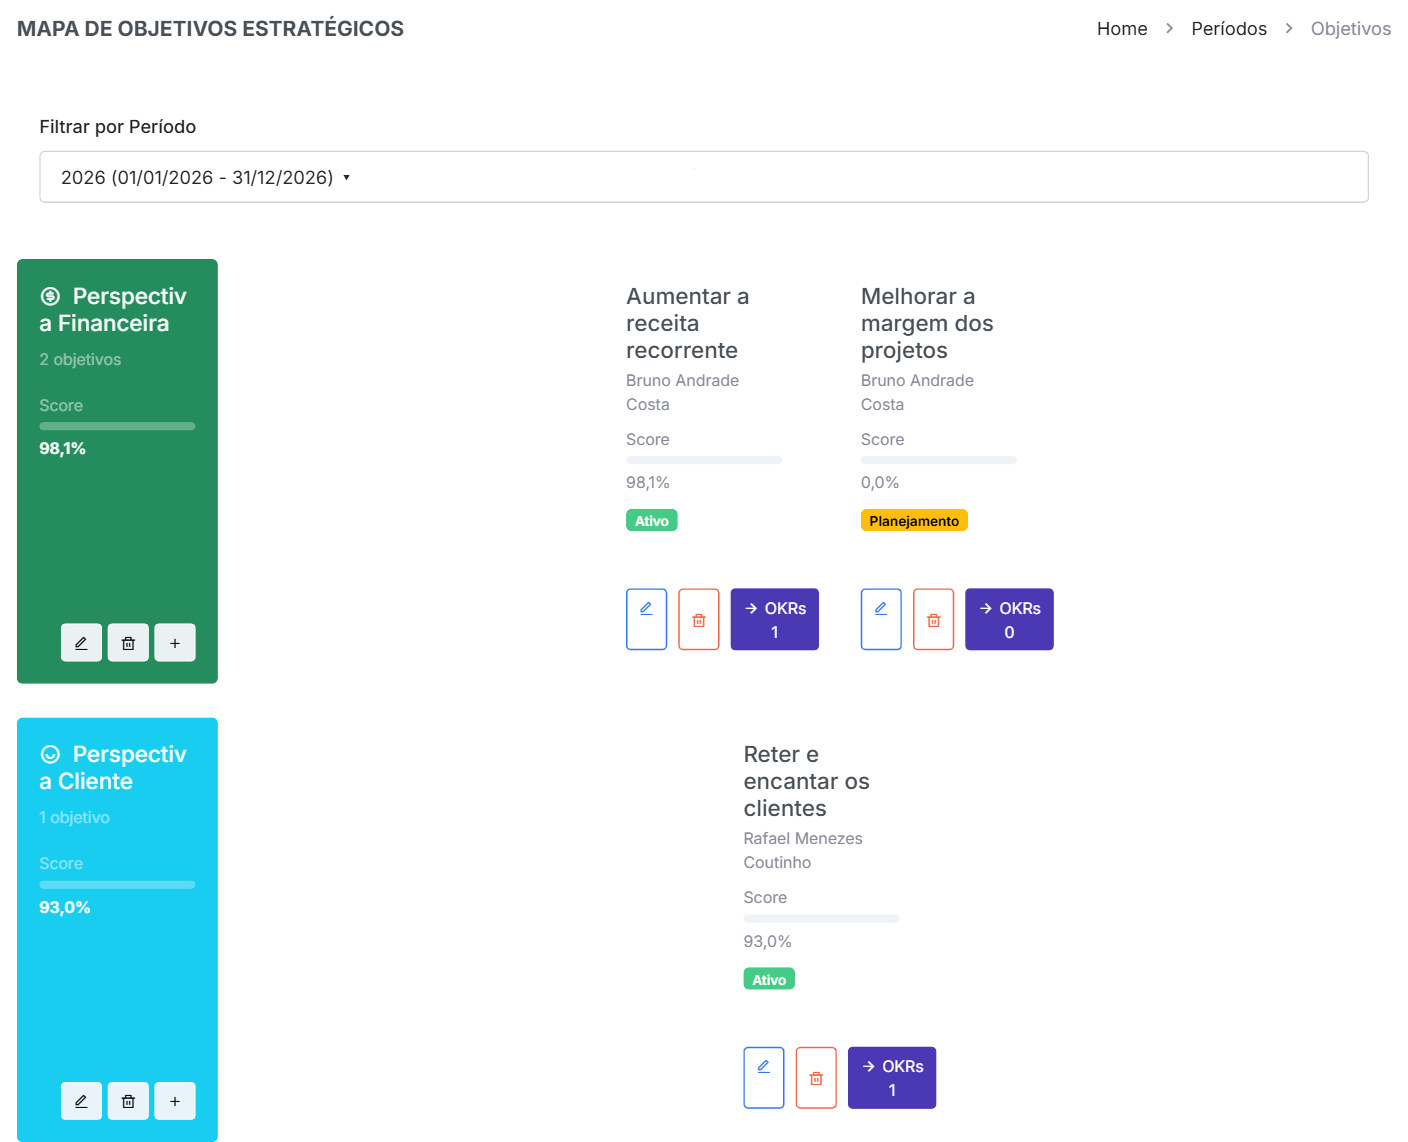Delete objective Melhorar a margem dos projetos
The image size is (1408, 1142).
[x=934, y=619]
